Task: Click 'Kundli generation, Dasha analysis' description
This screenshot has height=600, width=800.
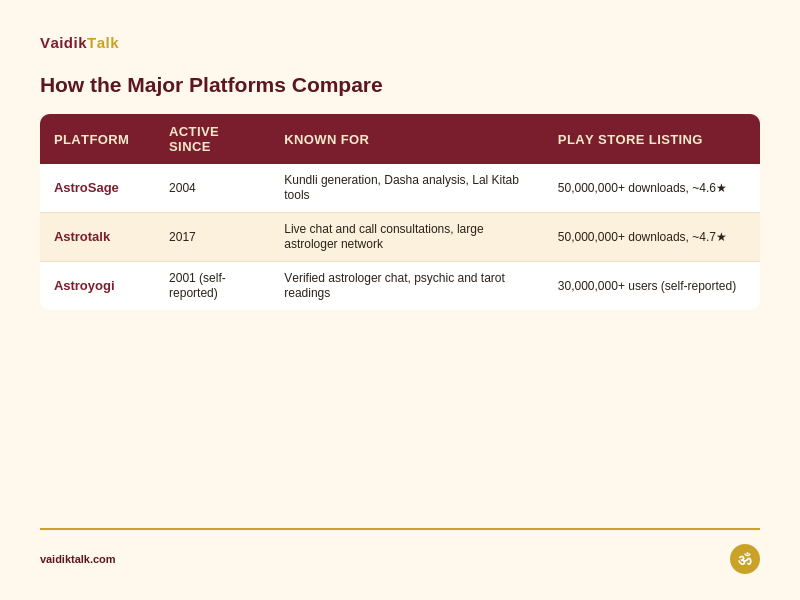Action: click(401, 187)
